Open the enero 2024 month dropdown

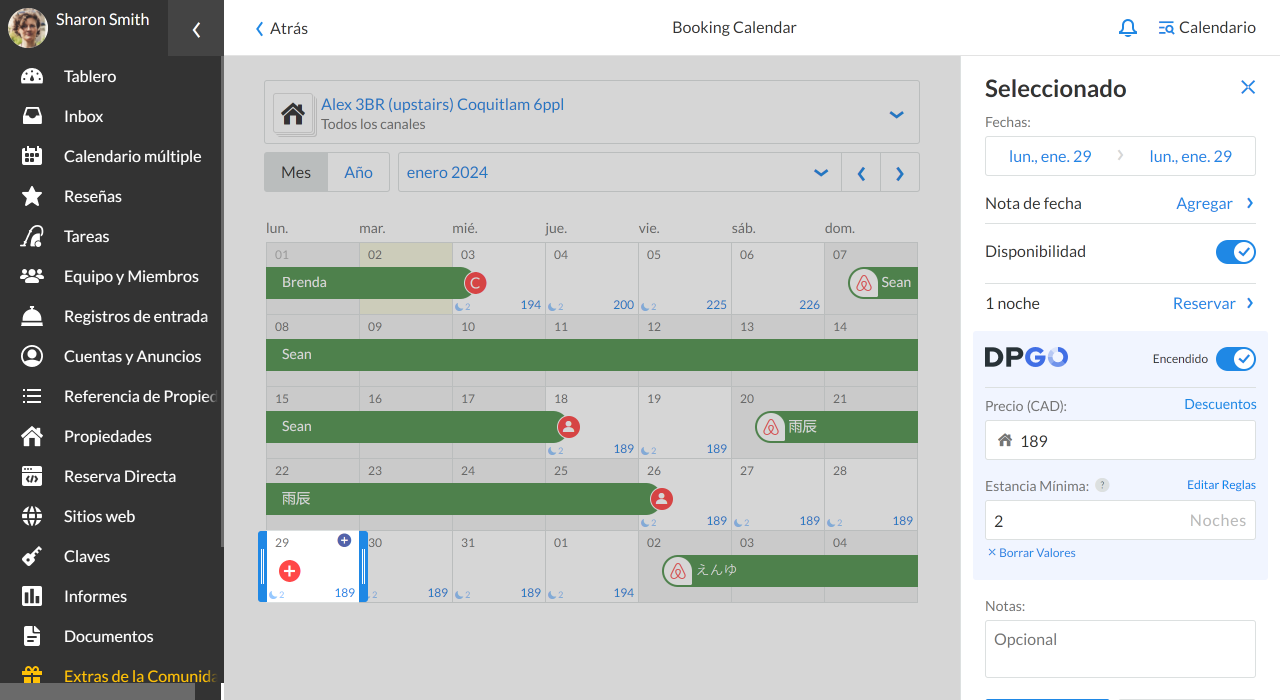click(820, 172)
